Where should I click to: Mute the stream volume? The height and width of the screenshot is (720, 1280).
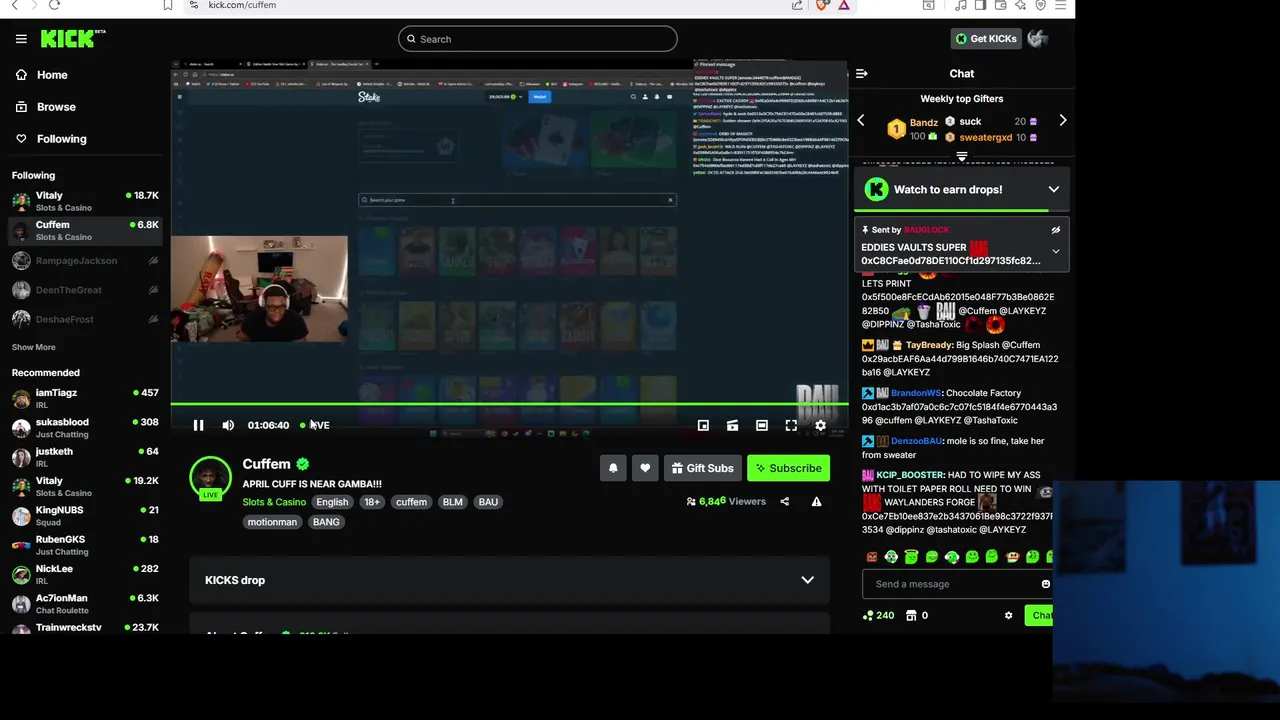(x=228, y=425)
